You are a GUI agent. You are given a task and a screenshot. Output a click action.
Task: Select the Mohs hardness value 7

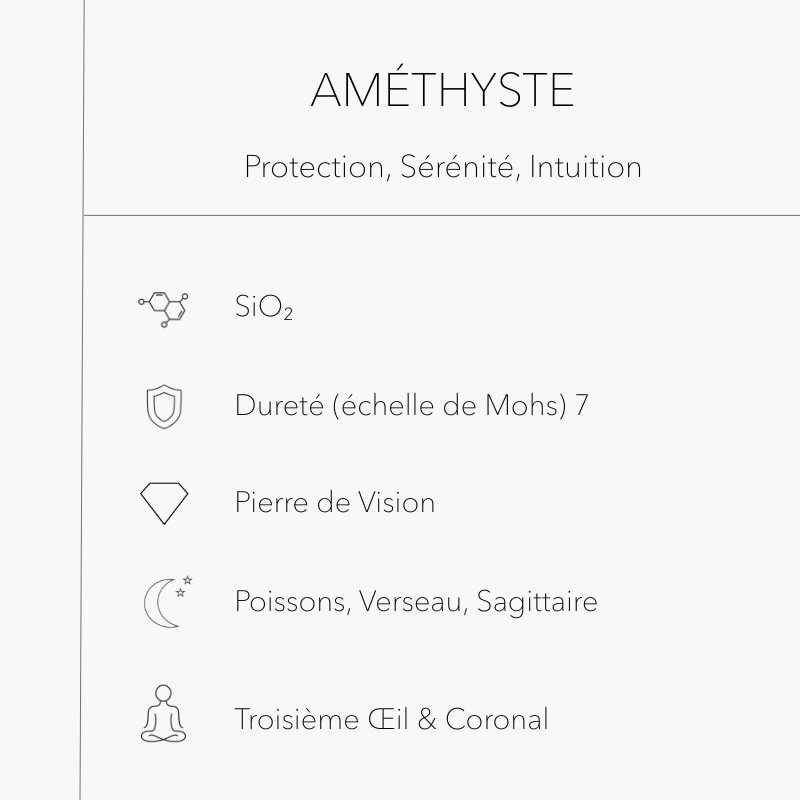click(581, 406)
